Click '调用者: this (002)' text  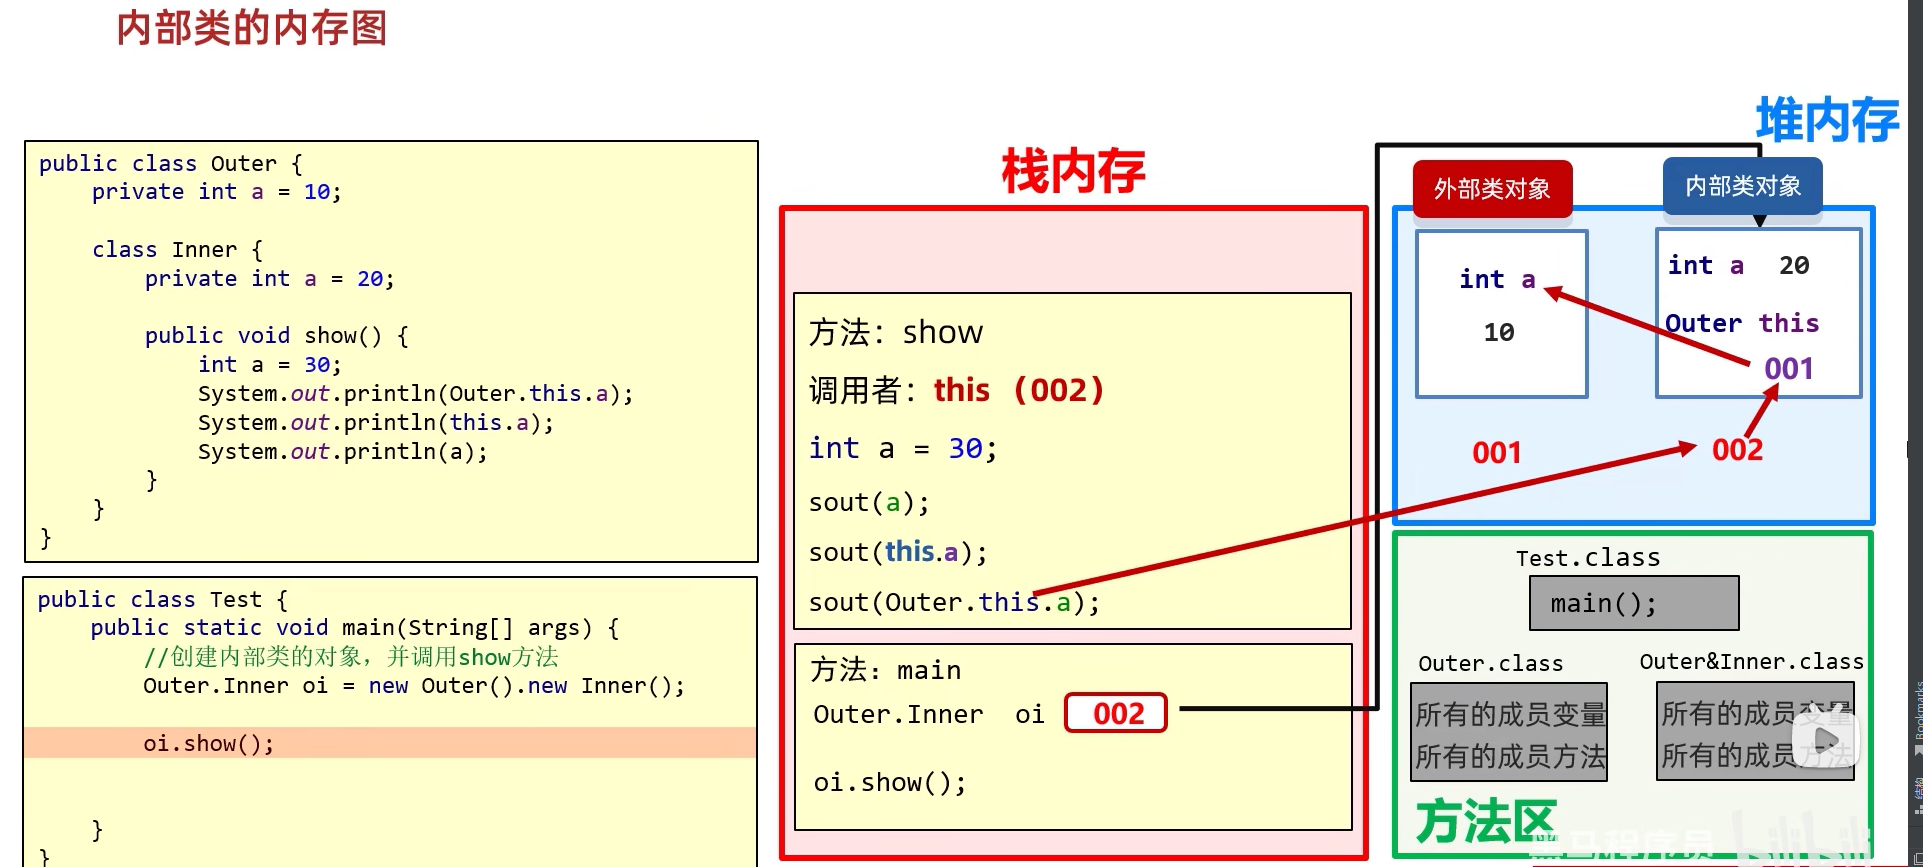(957, 390)
